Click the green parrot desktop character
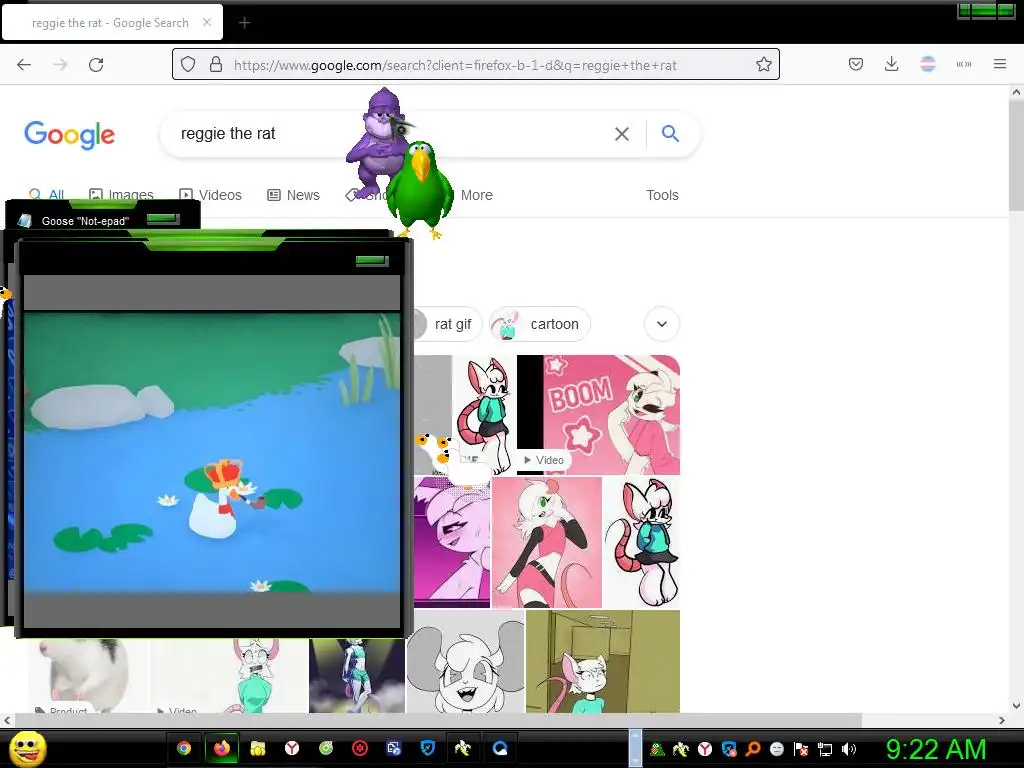Image resolution: width=1024 pixels, height=768 pixels. coord(420,189)
